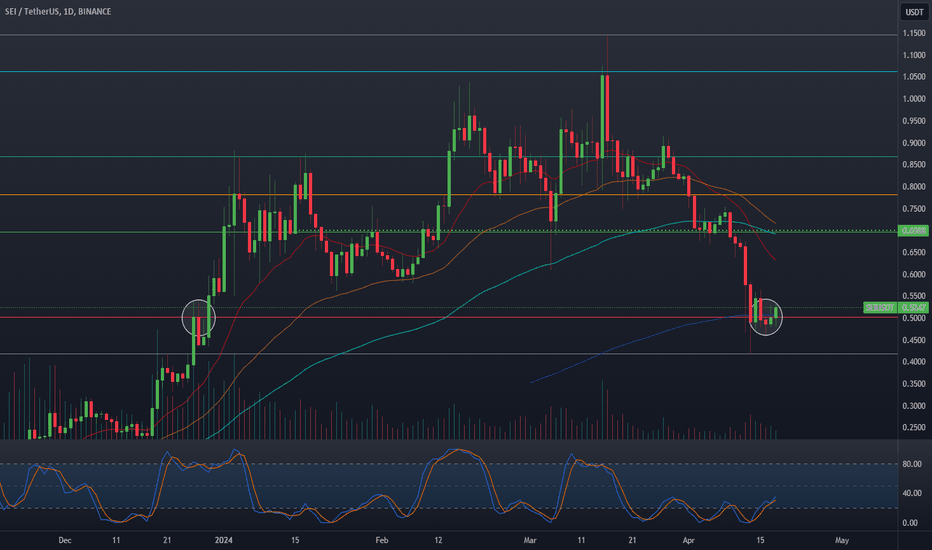
Task: Click the 0.2500 price axis label
Action: pos(914,428)
